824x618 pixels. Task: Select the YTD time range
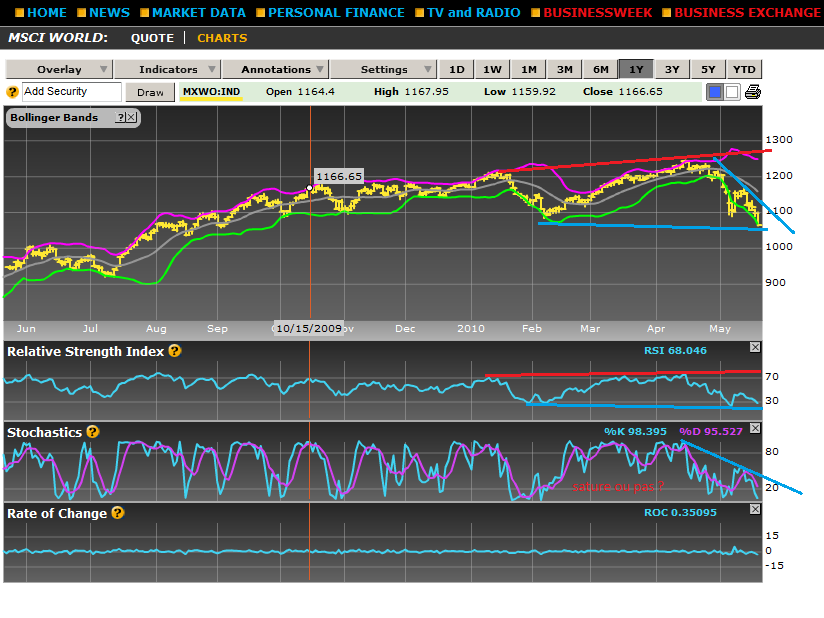click(744, 69)
